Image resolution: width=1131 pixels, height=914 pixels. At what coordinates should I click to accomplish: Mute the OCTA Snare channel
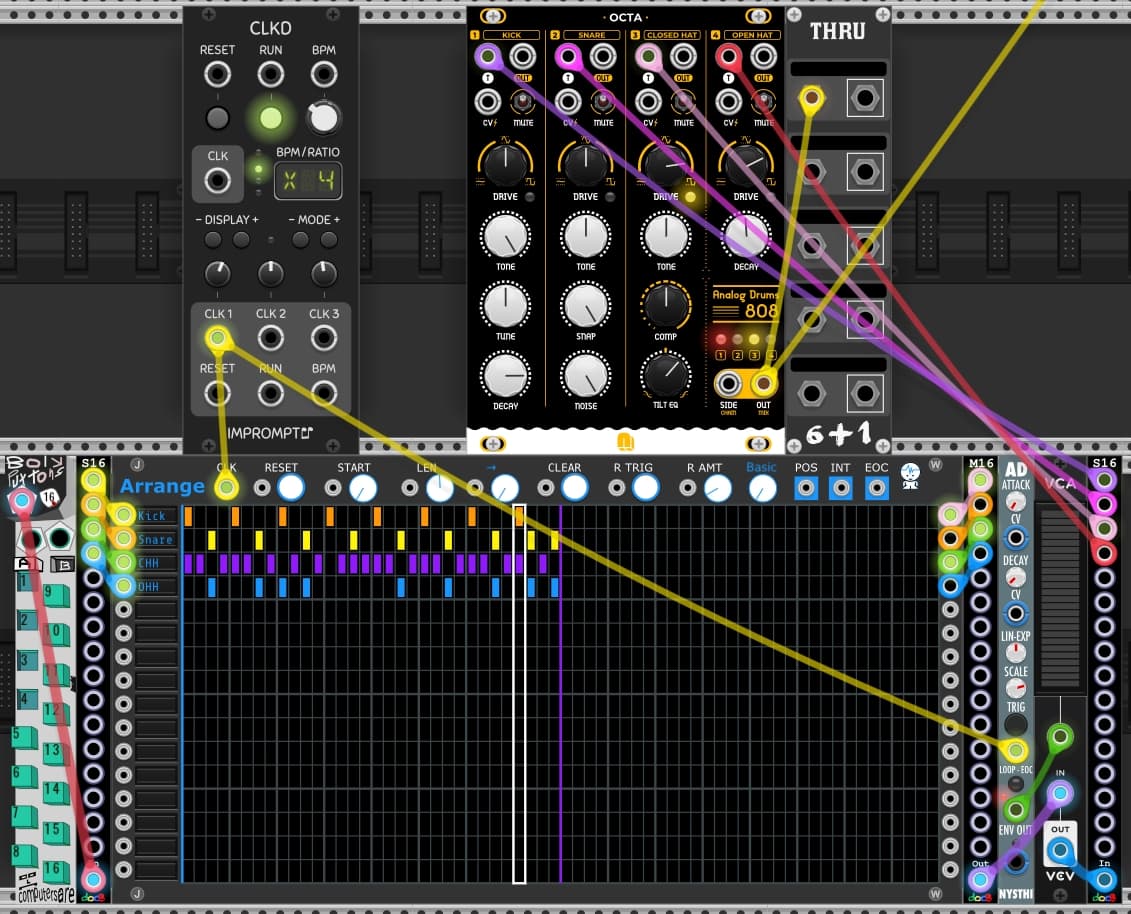(602, 102)
